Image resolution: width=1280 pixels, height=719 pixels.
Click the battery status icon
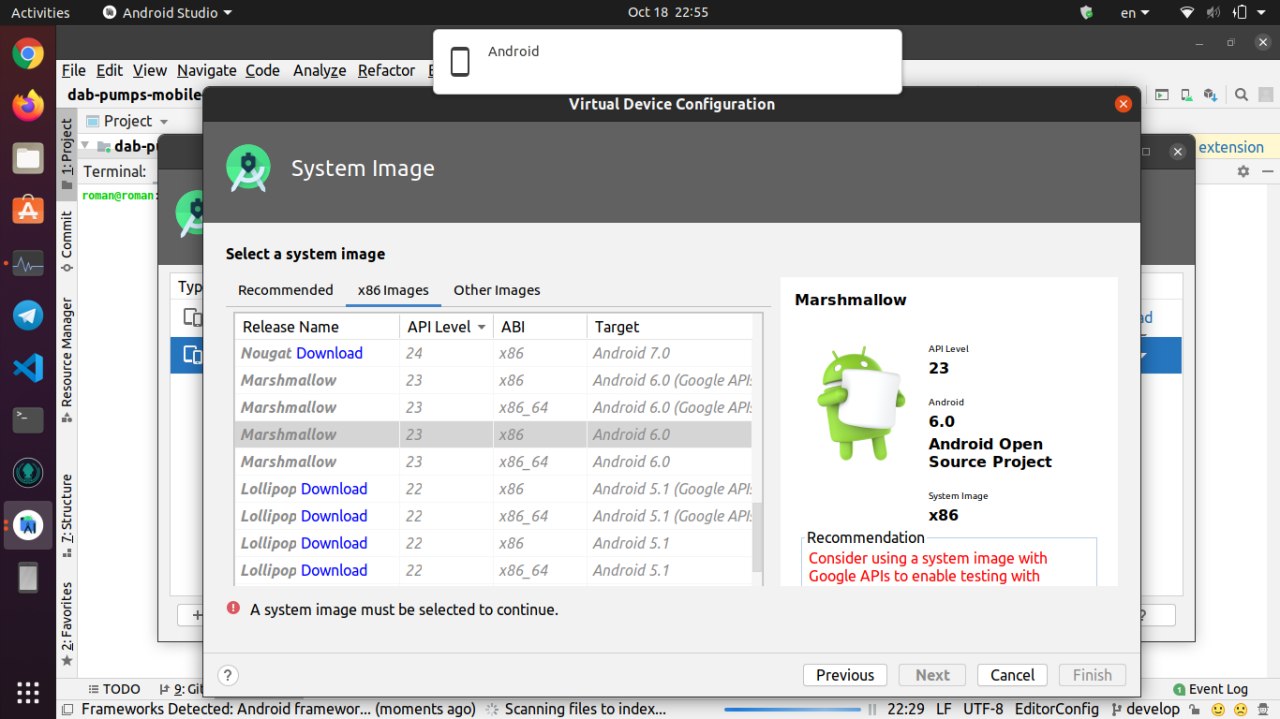tap(1240, 12)
